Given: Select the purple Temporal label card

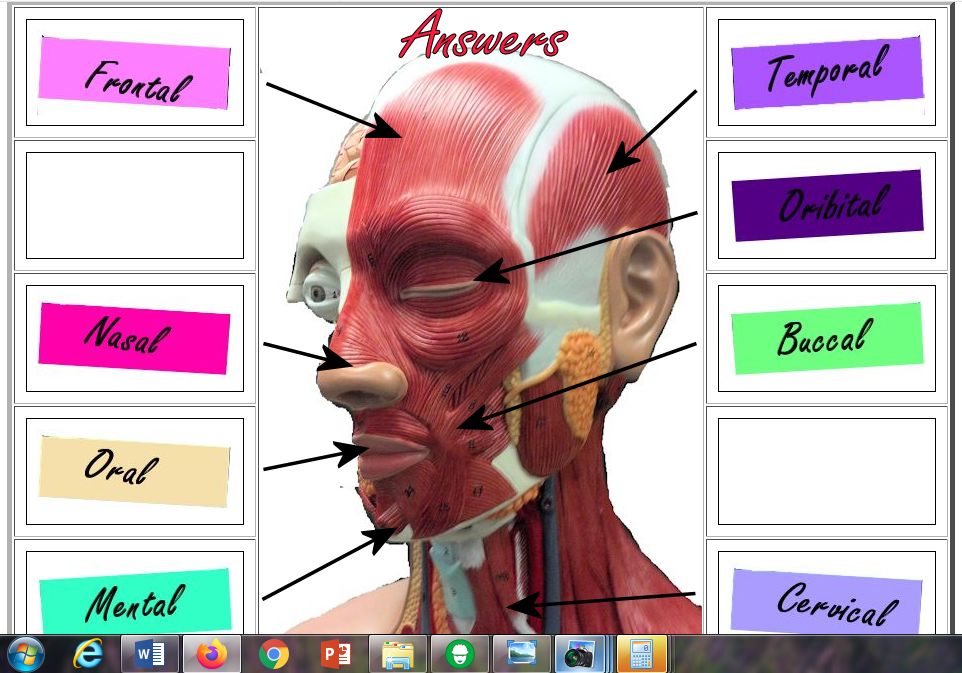Looking at the screenshot, I should click(x=827, y=73).
